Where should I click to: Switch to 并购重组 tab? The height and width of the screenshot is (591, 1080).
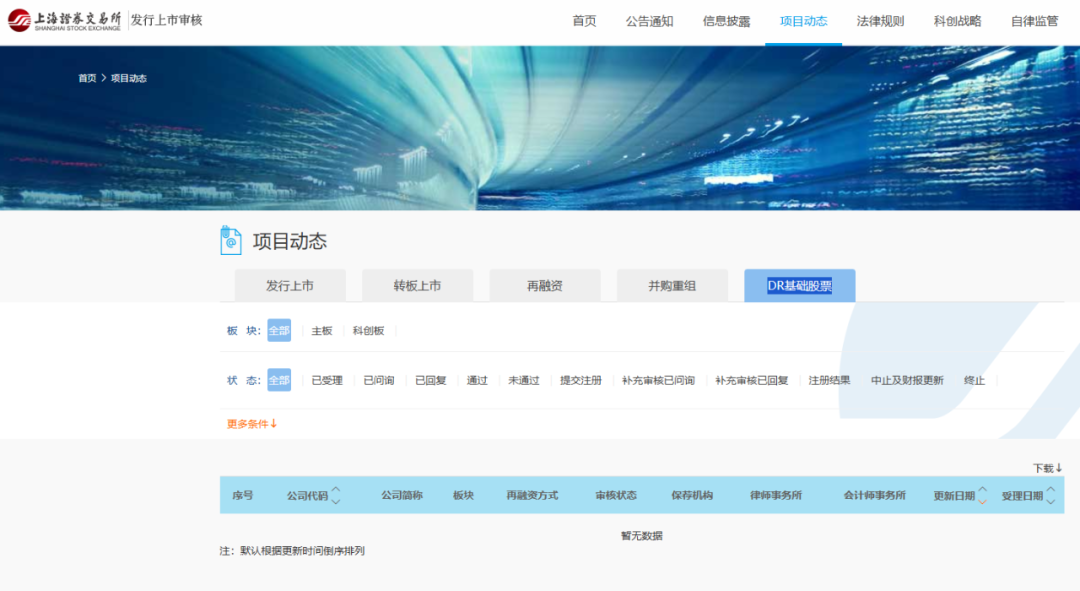672,285
